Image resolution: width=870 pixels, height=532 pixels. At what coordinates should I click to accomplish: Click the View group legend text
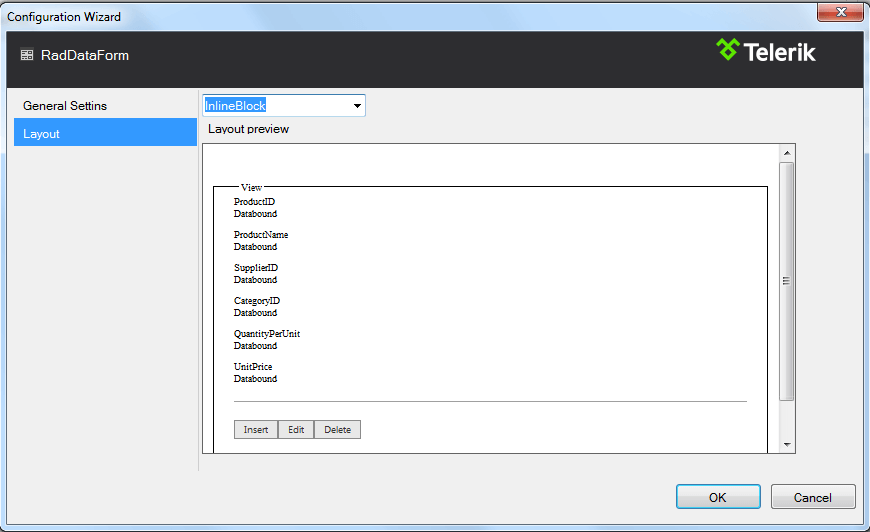point(251,188)
